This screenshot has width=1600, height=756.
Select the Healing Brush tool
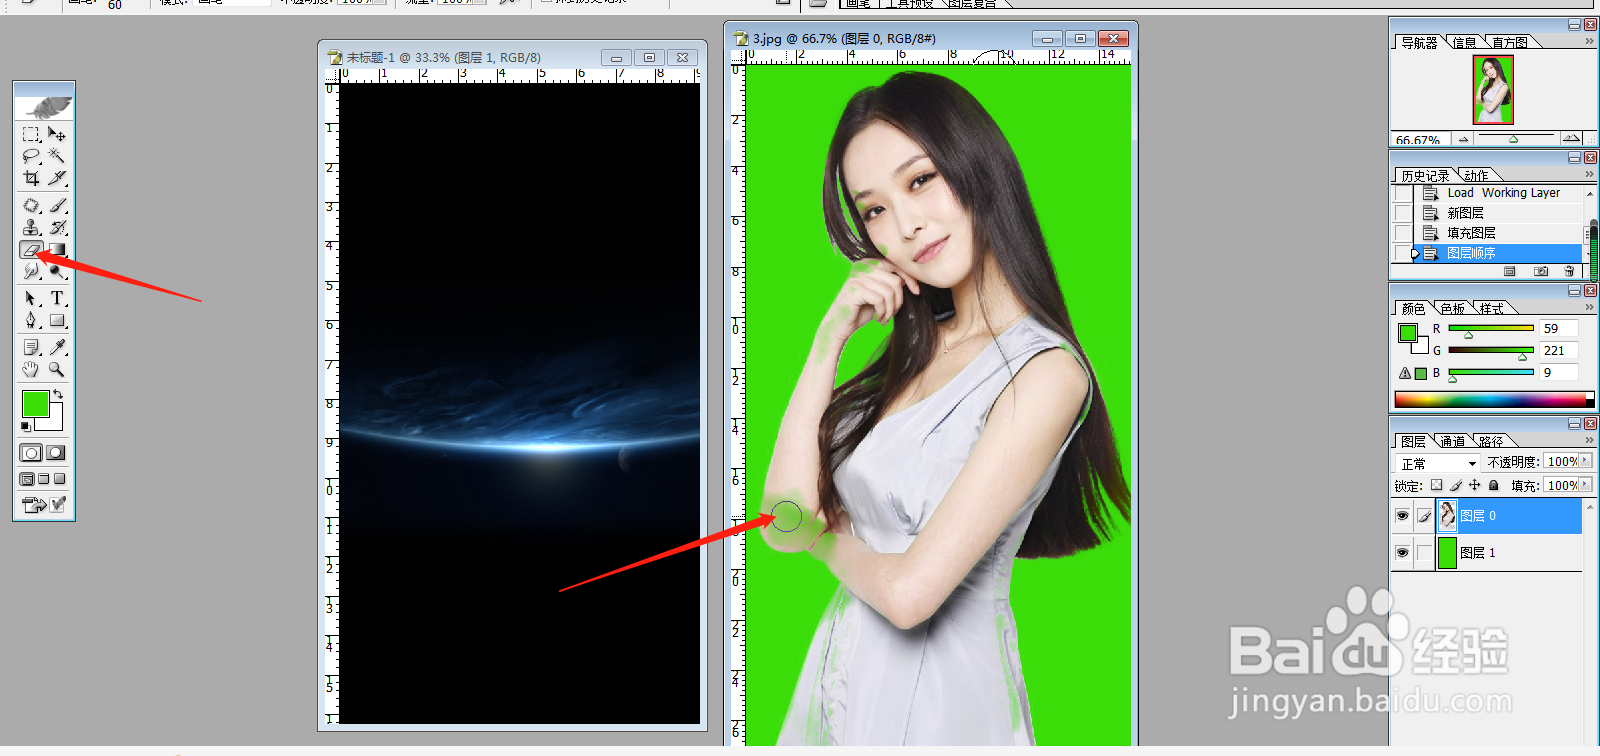pyautogui.click(x=31, y=205)
